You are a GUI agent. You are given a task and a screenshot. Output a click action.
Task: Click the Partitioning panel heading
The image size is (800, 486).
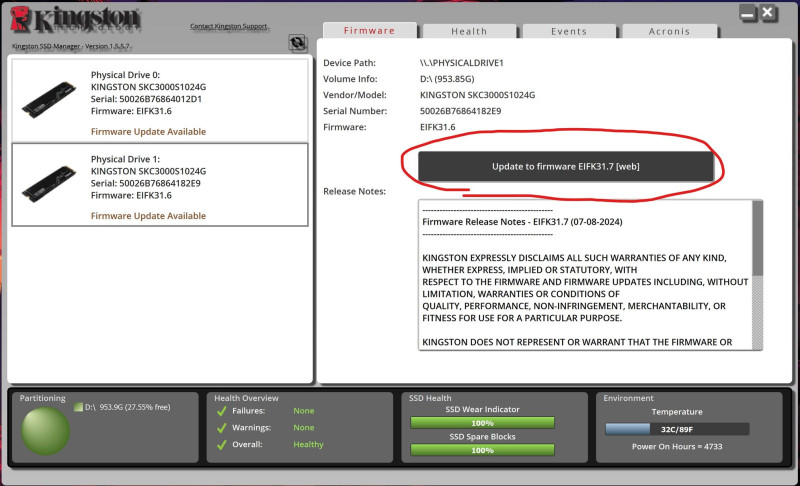coord(42,398)
